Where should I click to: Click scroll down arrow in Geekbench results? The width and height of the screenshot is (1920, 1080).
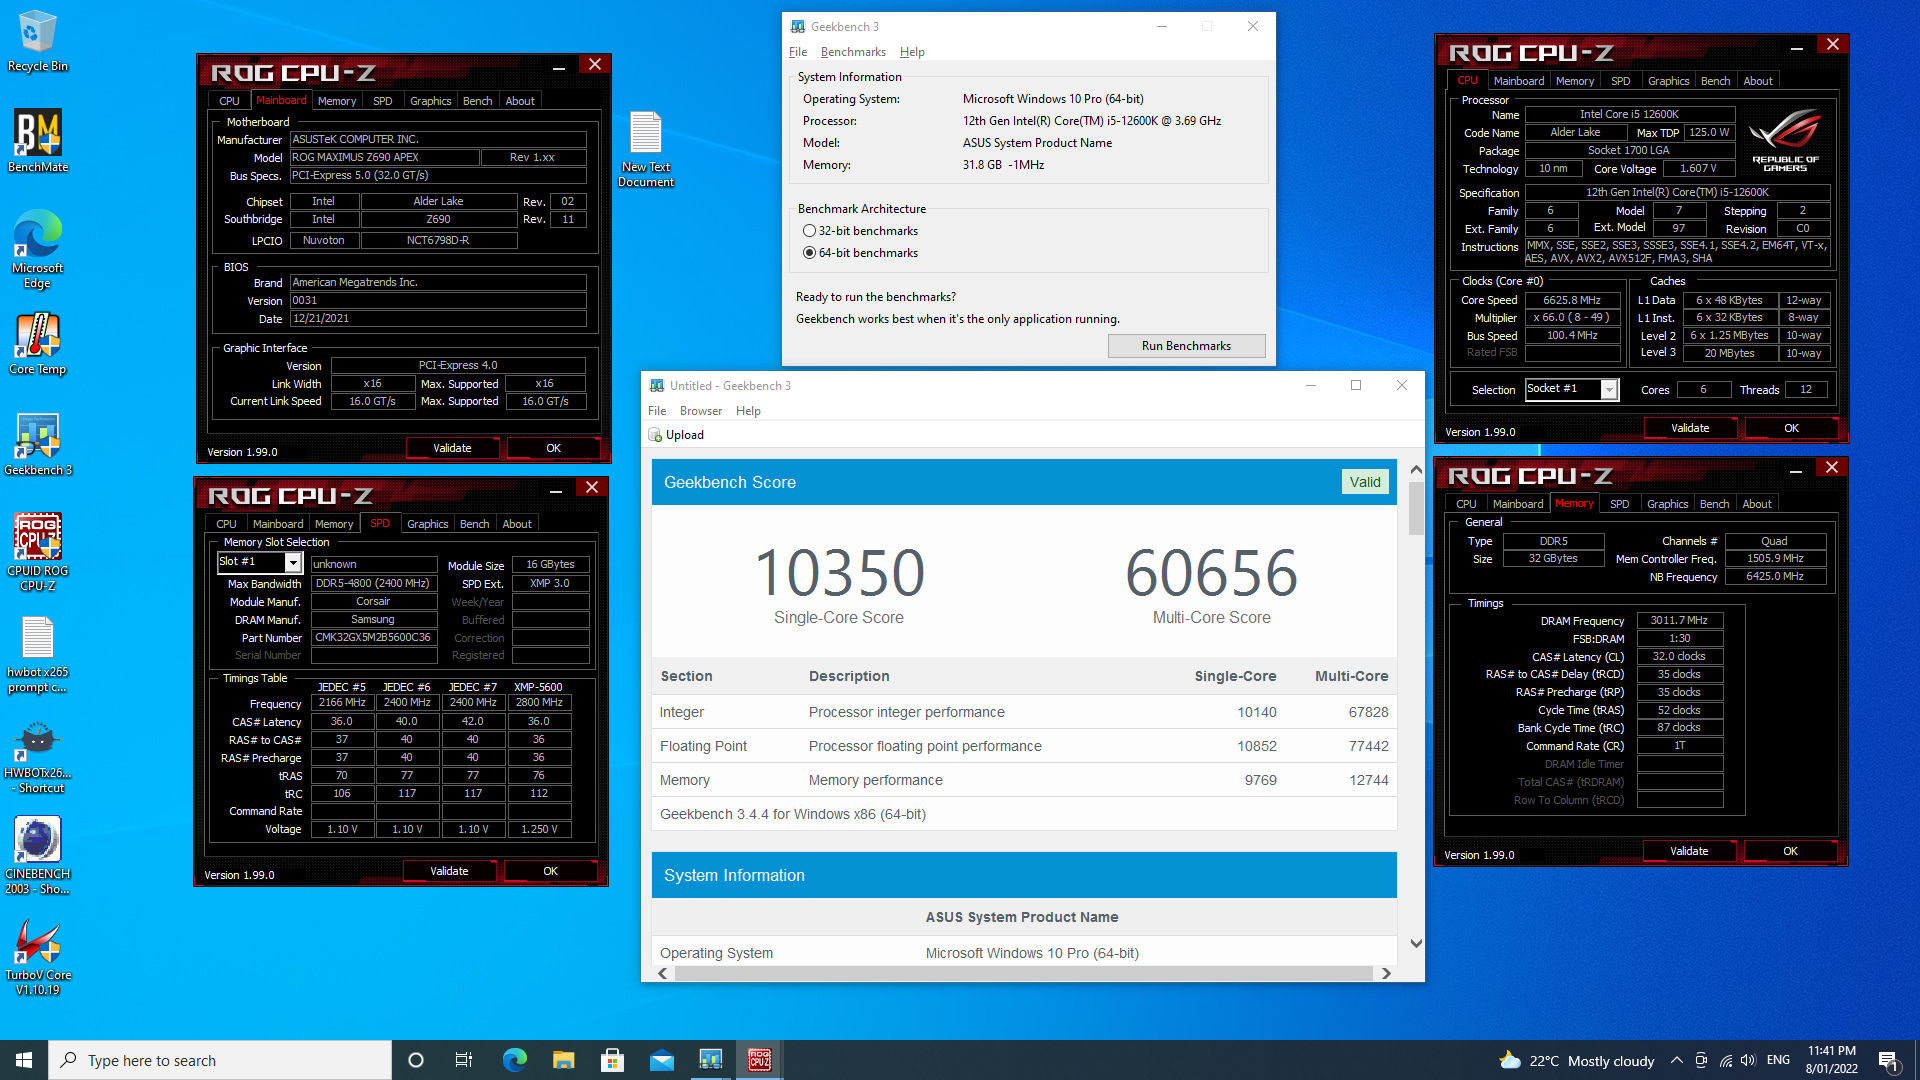[1416, 943]
